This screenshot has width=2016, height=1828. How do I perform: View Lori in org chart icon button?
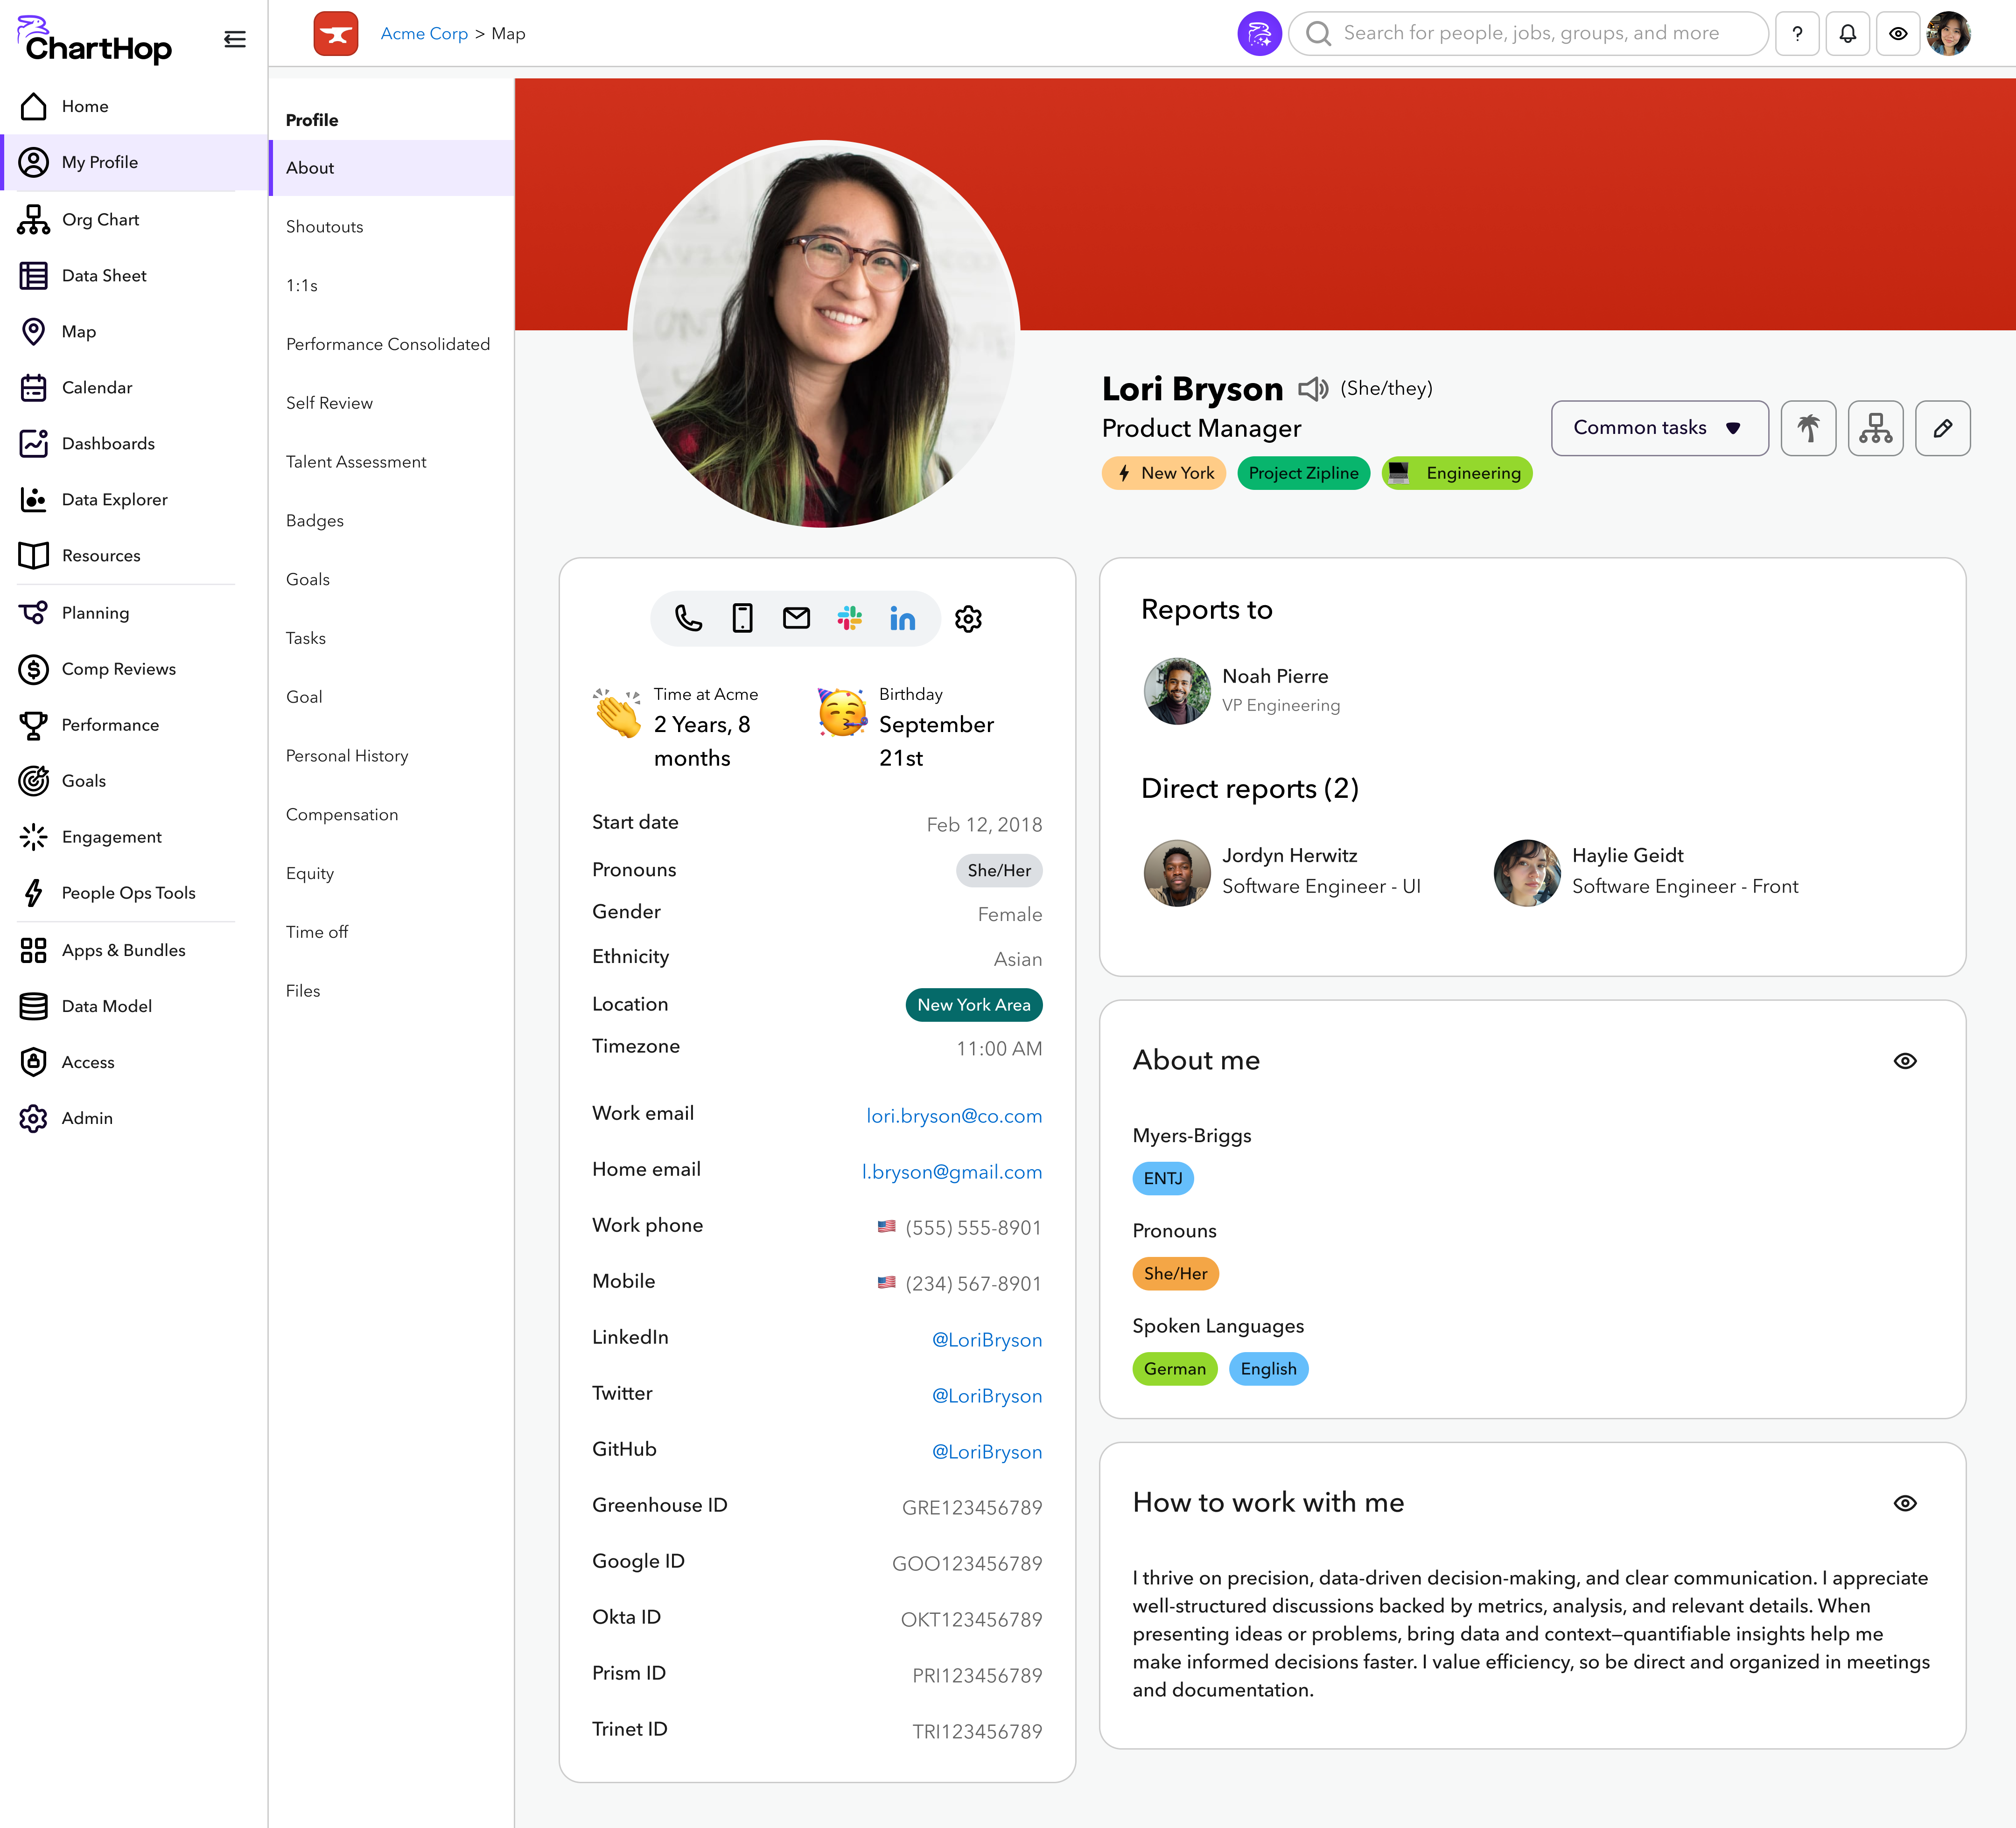1875,428
